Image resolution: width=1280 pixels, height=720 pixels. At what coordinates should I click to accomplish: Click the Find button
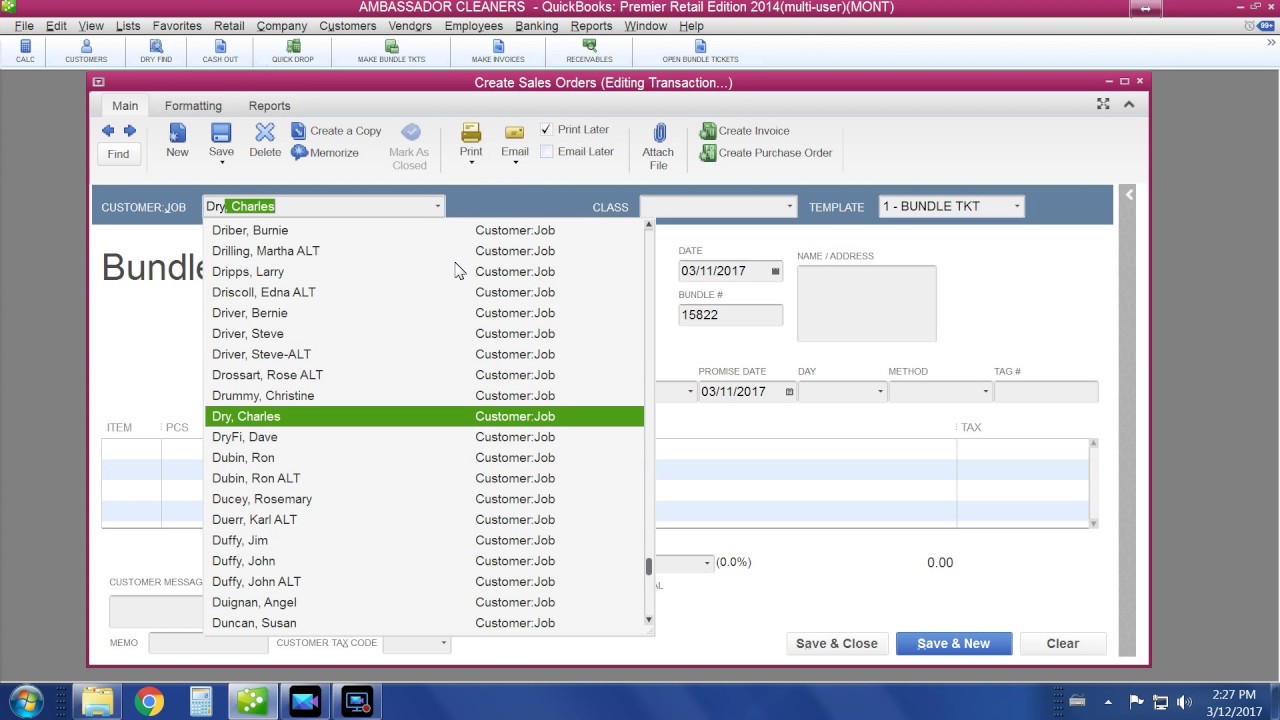coord(118,154)
